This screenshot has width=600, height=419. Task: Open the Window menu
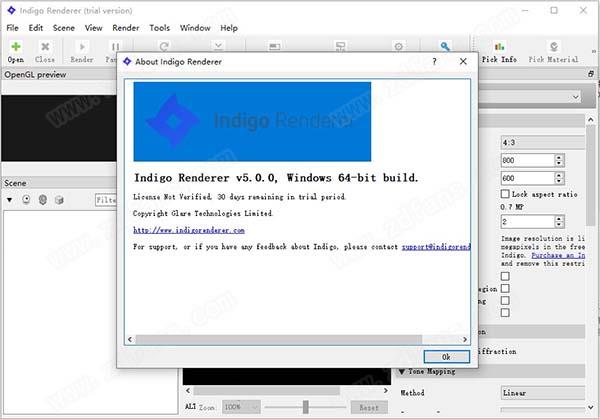pos(195,28)
